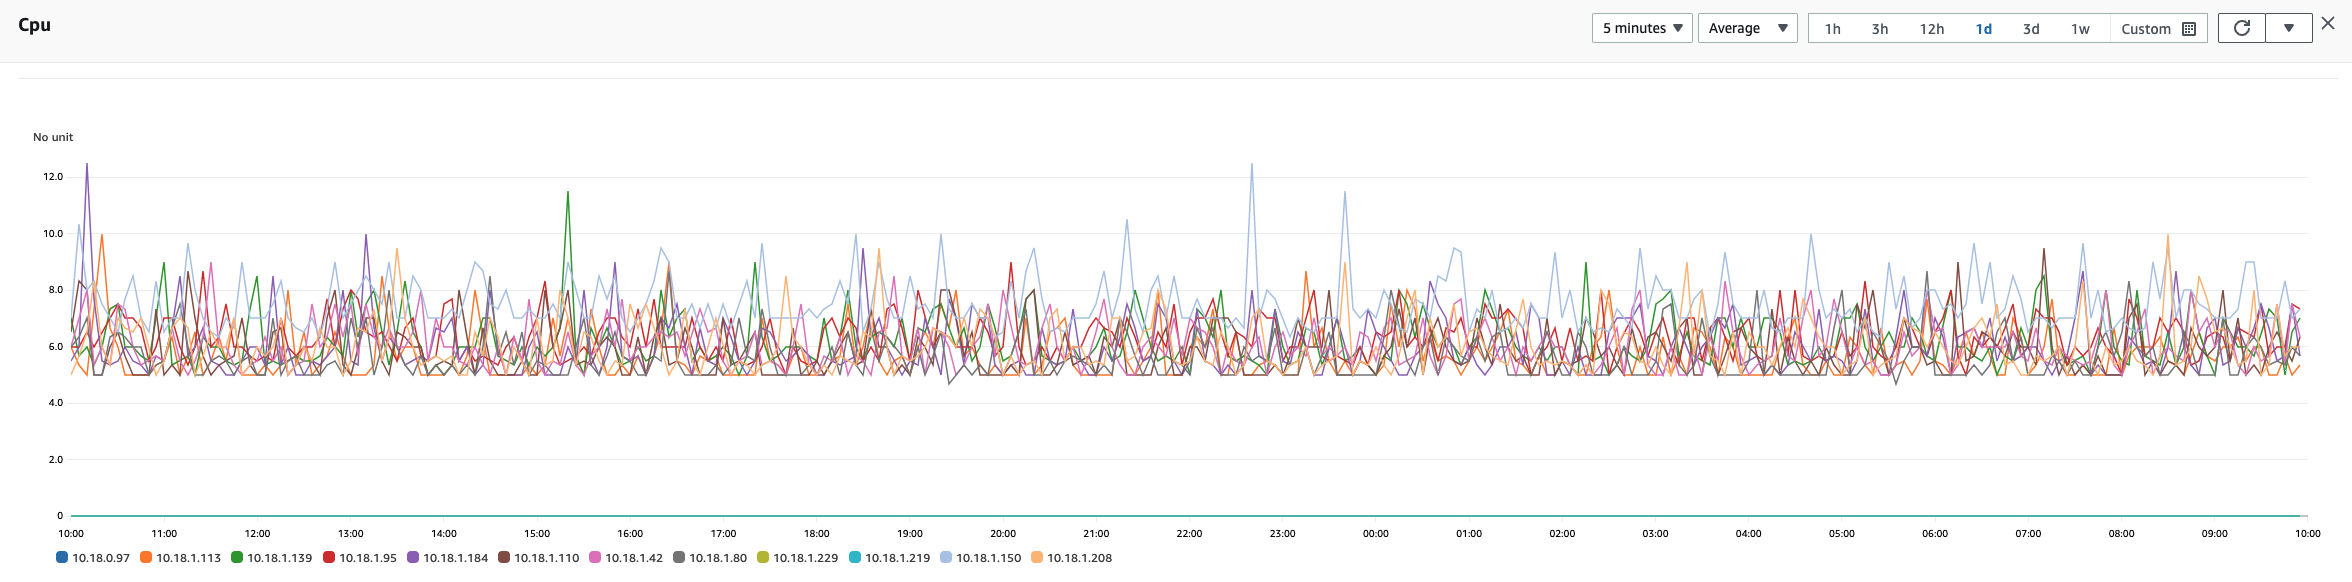Select the 10.18.1.42 legend label
Screen dimensions: 2352x582
(x=634, y=558)
